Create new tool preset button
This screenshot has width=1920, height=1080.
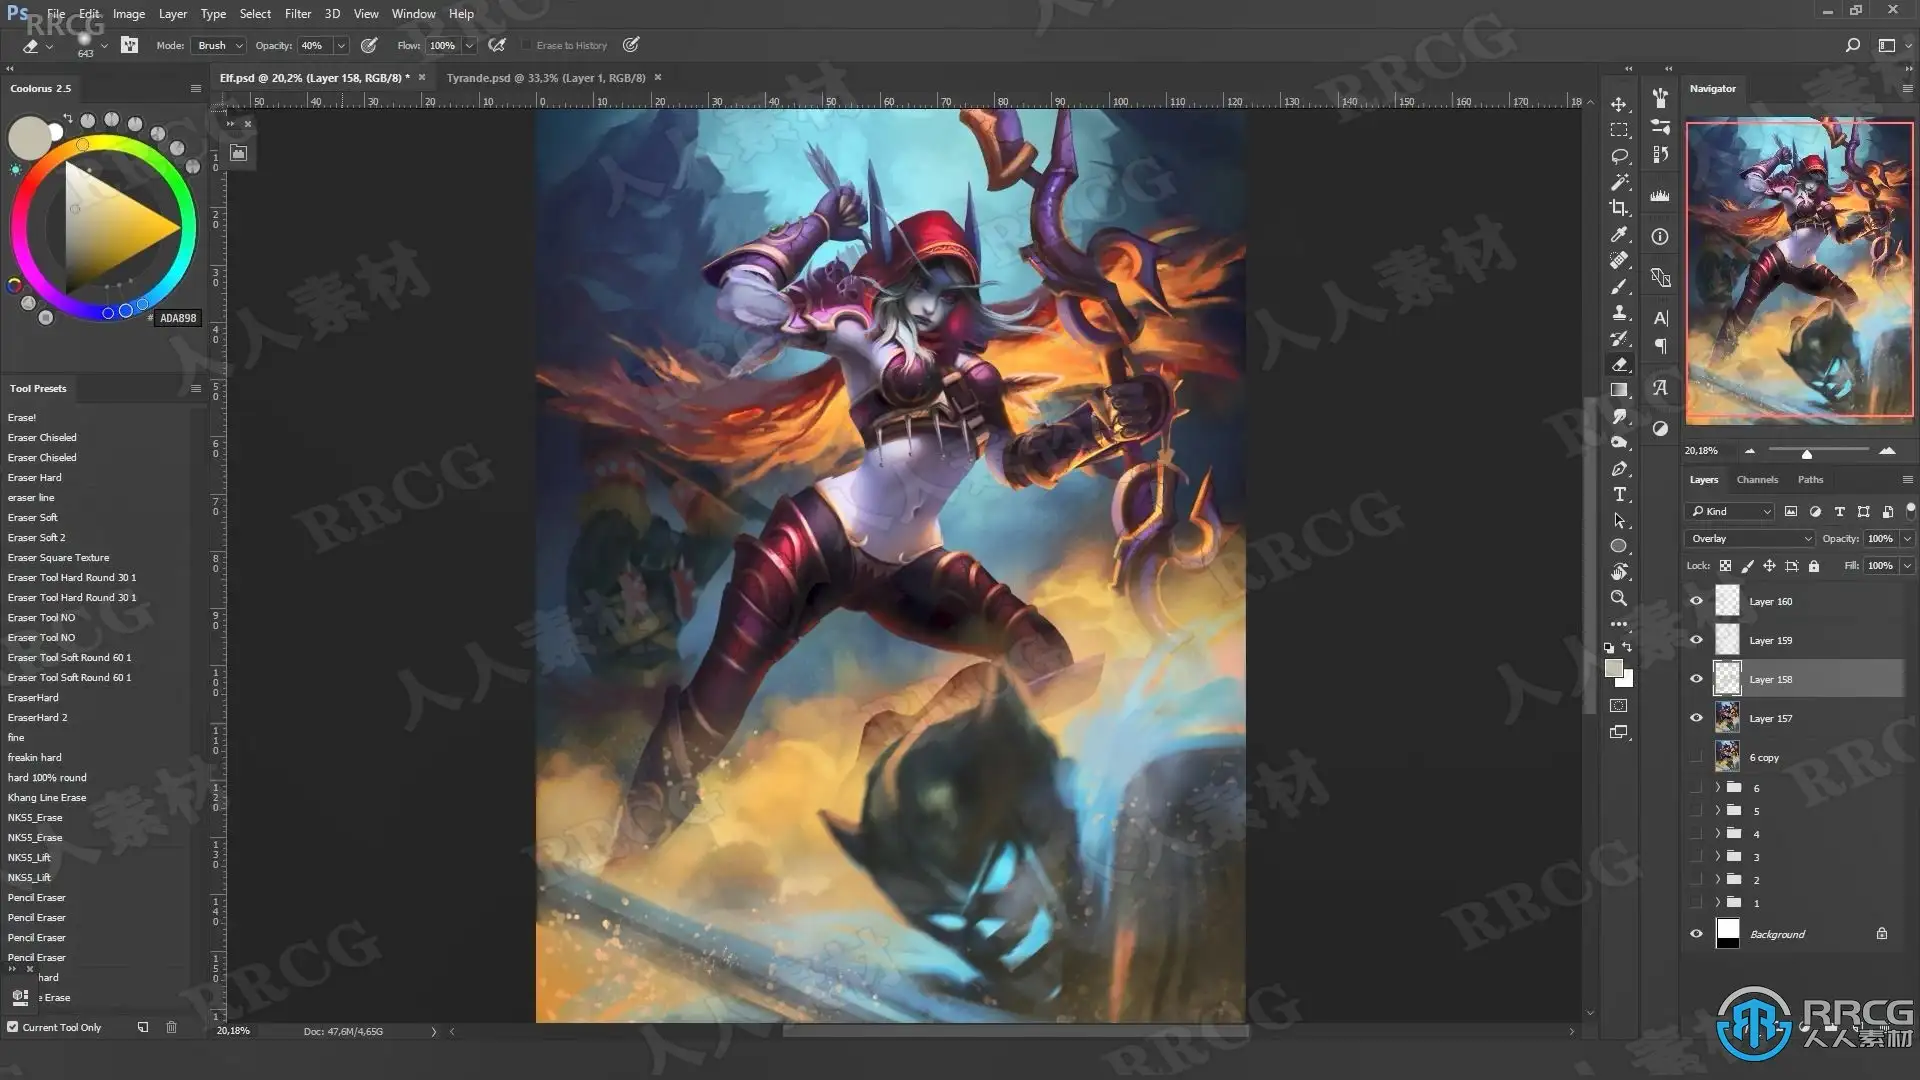[x=143, y=1027]
